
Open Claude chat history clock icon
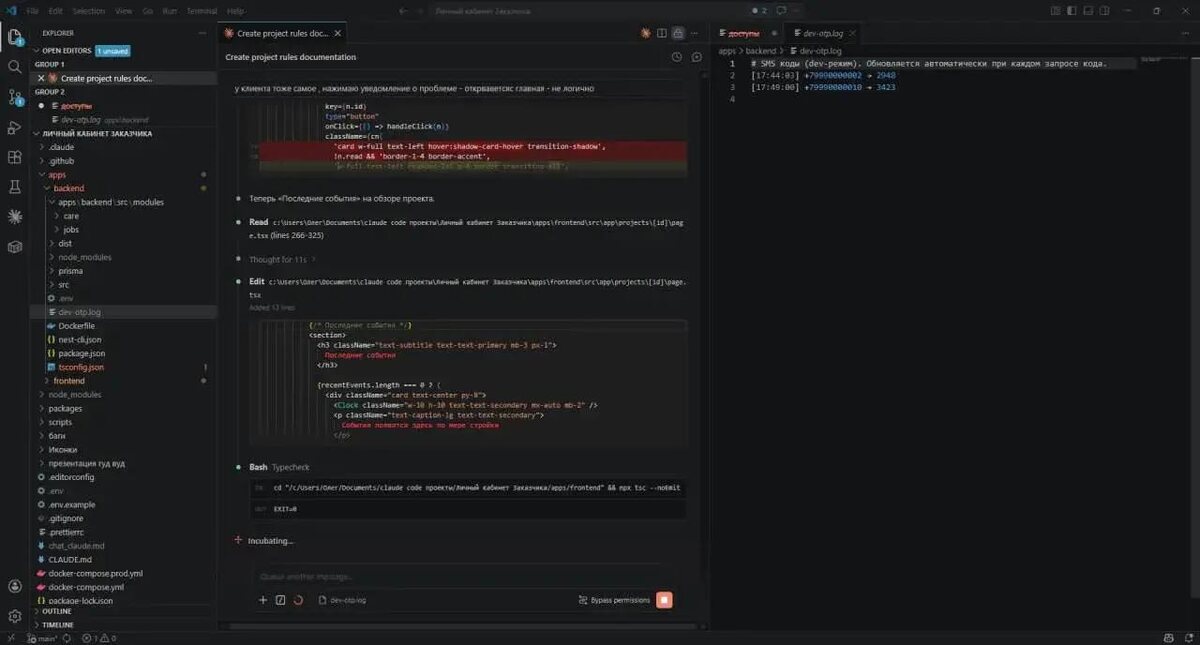tap(677, 58)
